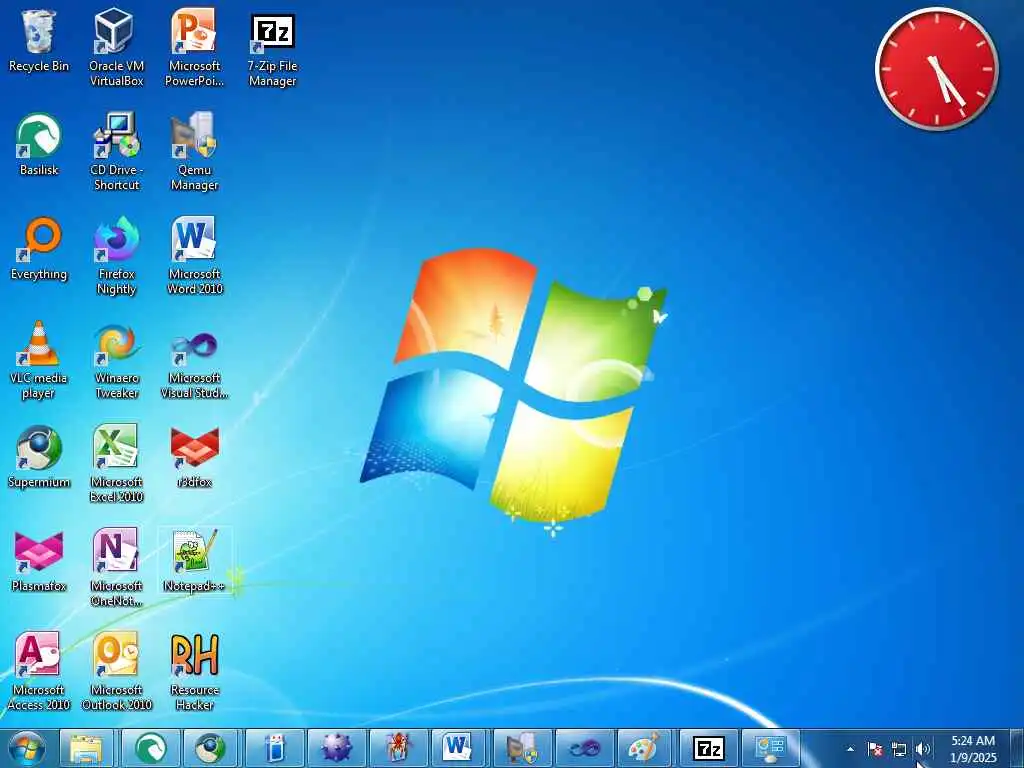Viewport: 1024px width, 768px height.
Task: Click the blue USB-like taskbar icon
Action: click(x=273, y=748)
